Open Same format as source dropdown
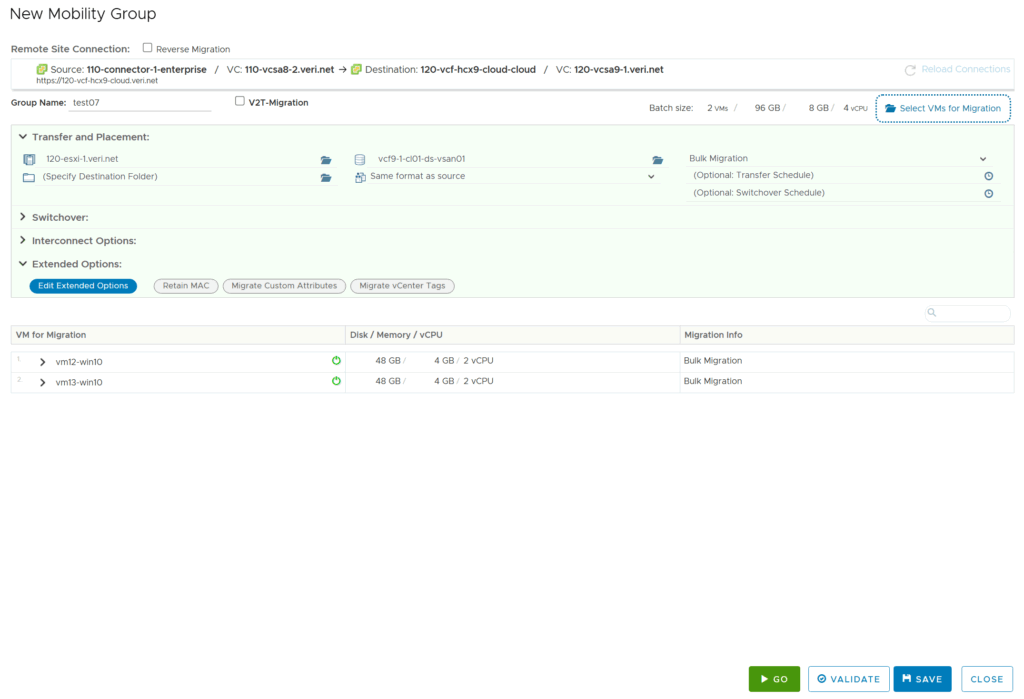1024x699 pixels. point(651,177)
